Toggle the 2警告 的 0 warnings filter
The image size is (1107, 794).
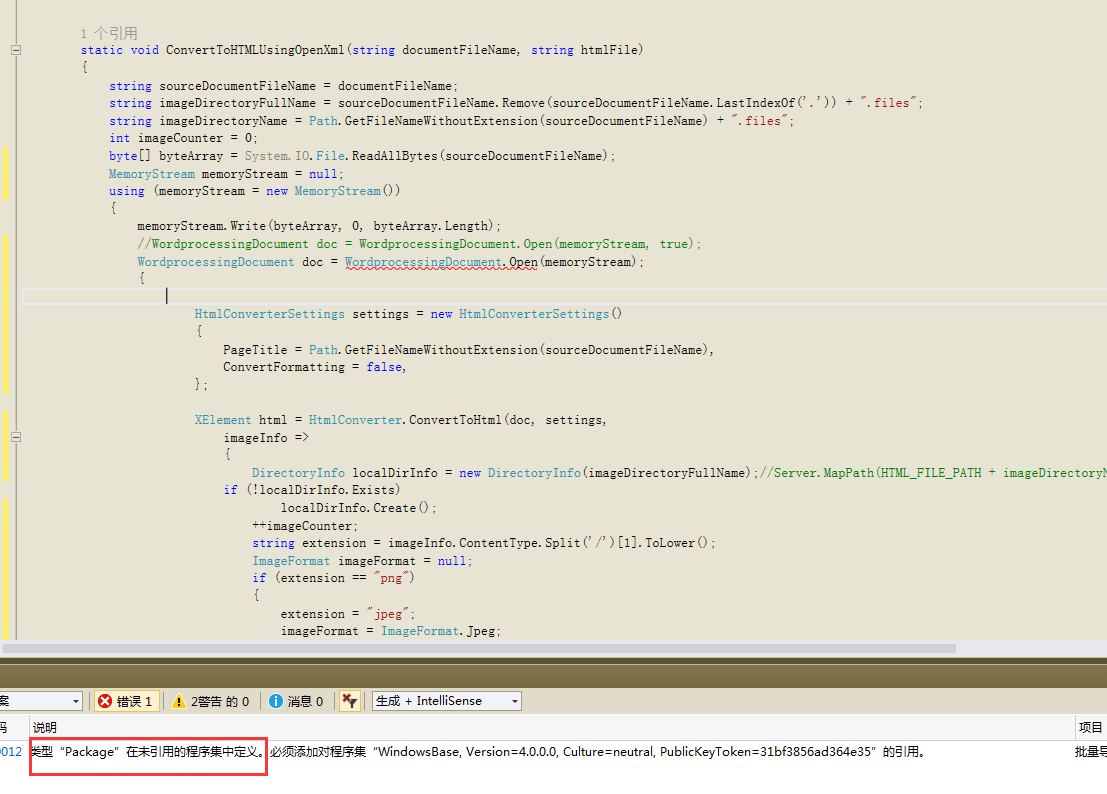pos(210,701)
